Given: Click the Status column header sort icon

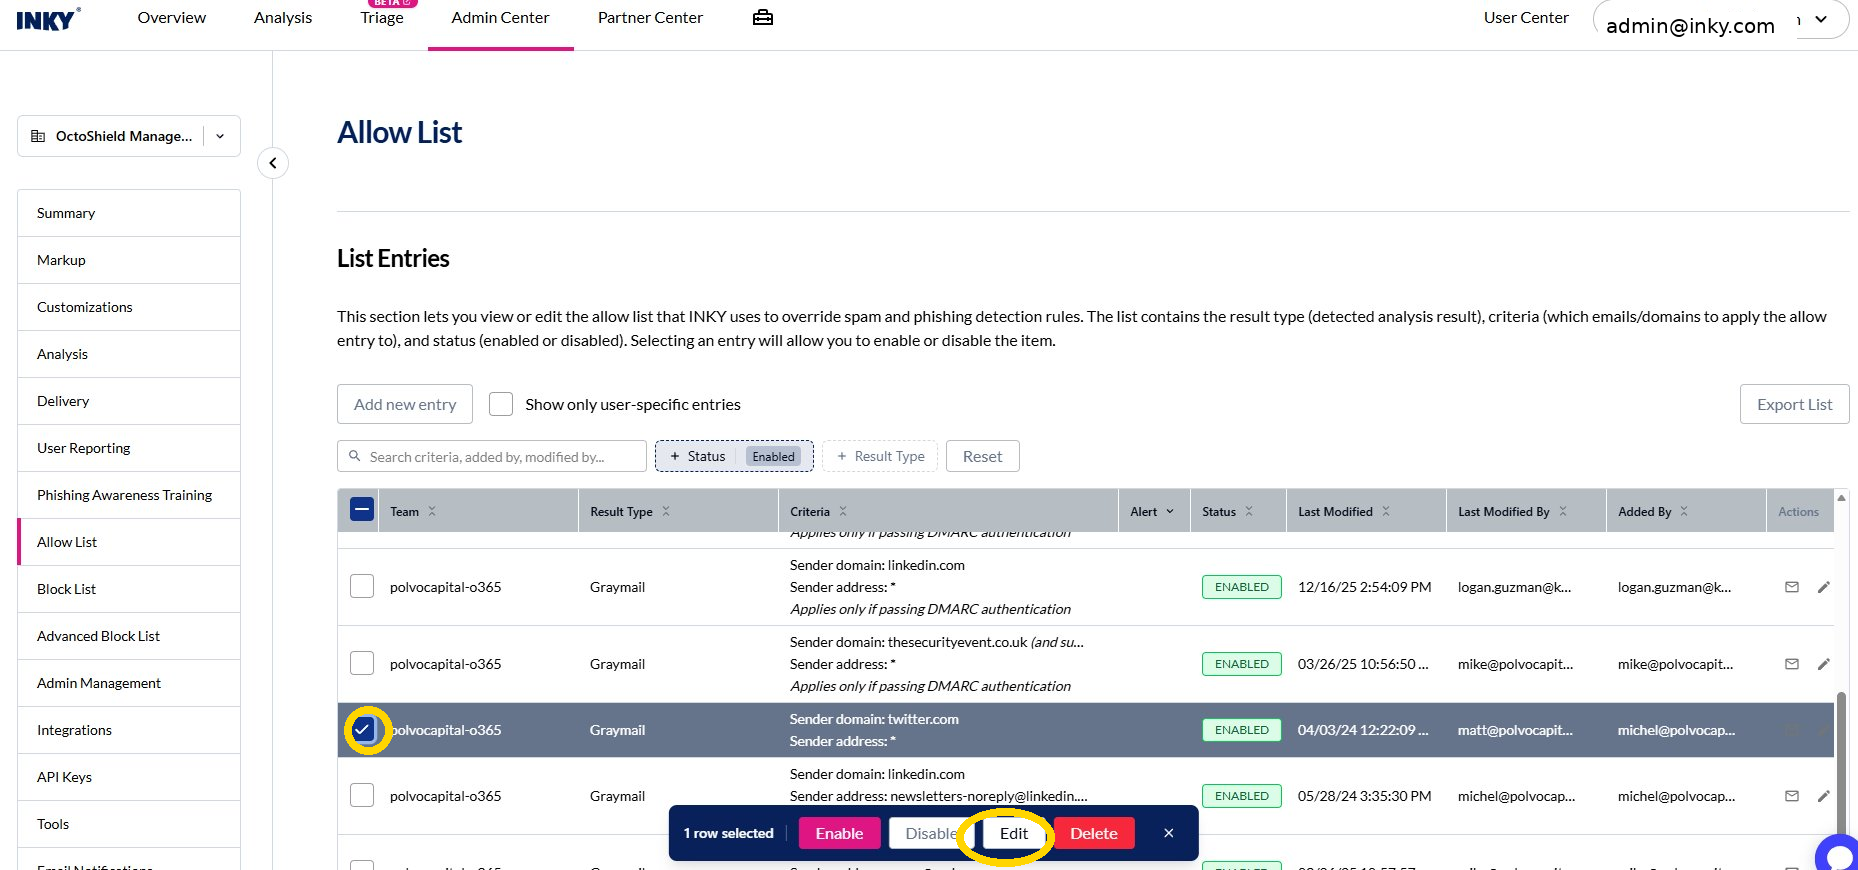Looking at the screenshot, I should click(x=1249, y=511).
